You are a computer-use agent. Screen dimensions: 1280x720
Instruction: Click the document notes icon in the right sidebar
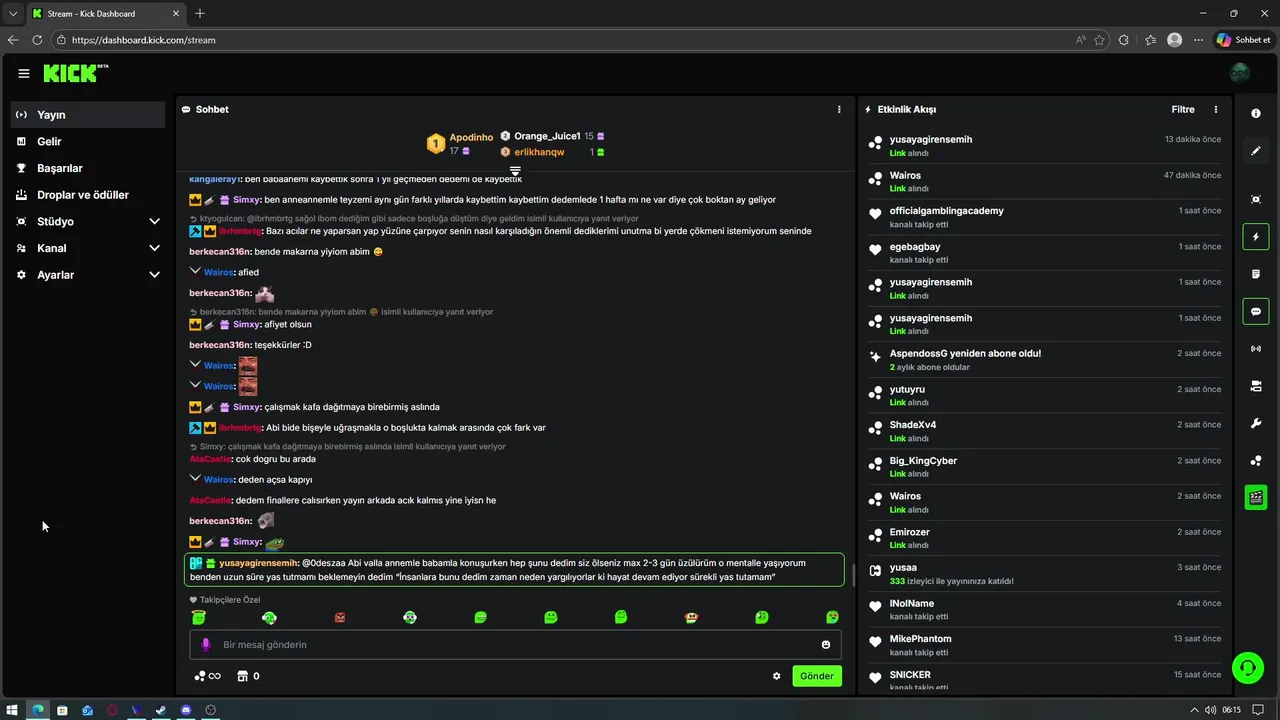(1256, 274)
